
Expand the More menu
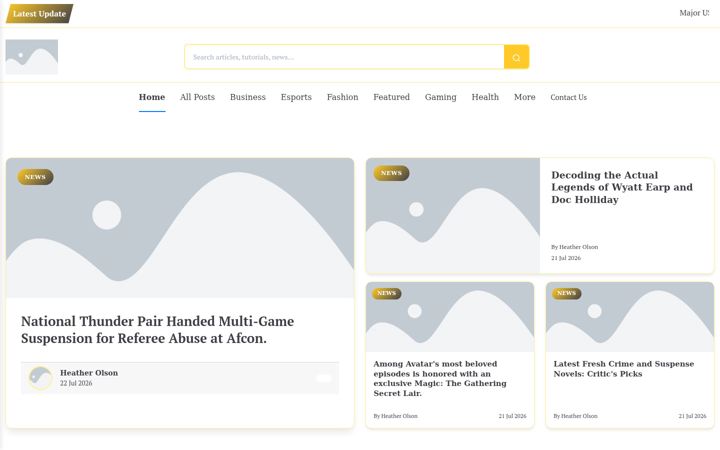524,97
